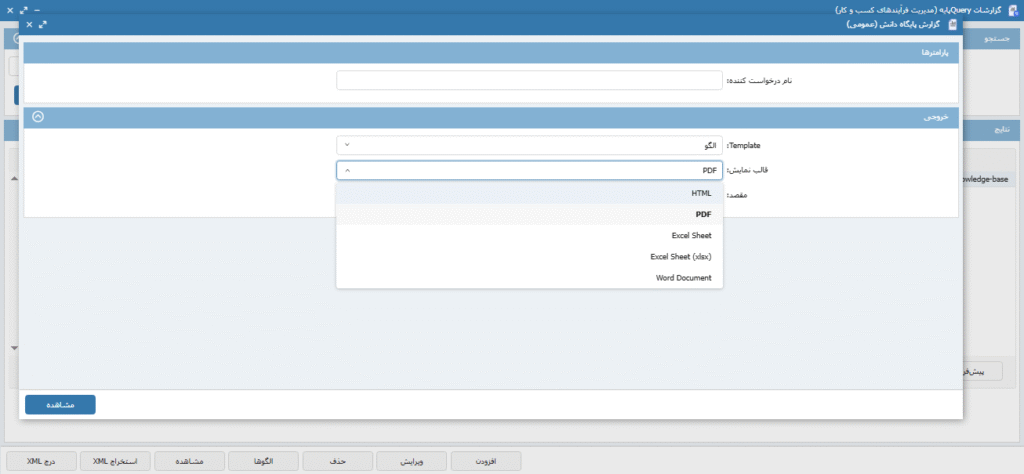Select Excel Sheet (xlsx) output format
1024x474 pixels.
coord(529,257)
